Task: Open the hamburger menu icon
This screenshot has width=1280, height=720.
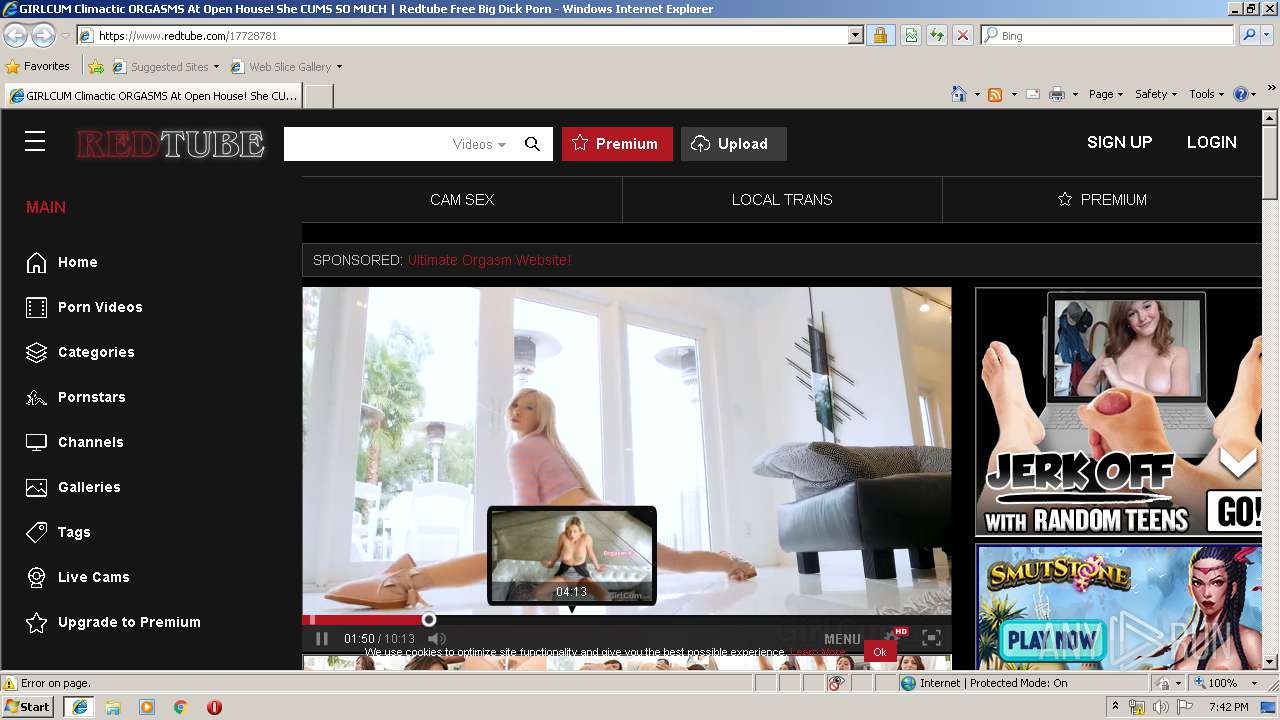Action: point(35,142)
